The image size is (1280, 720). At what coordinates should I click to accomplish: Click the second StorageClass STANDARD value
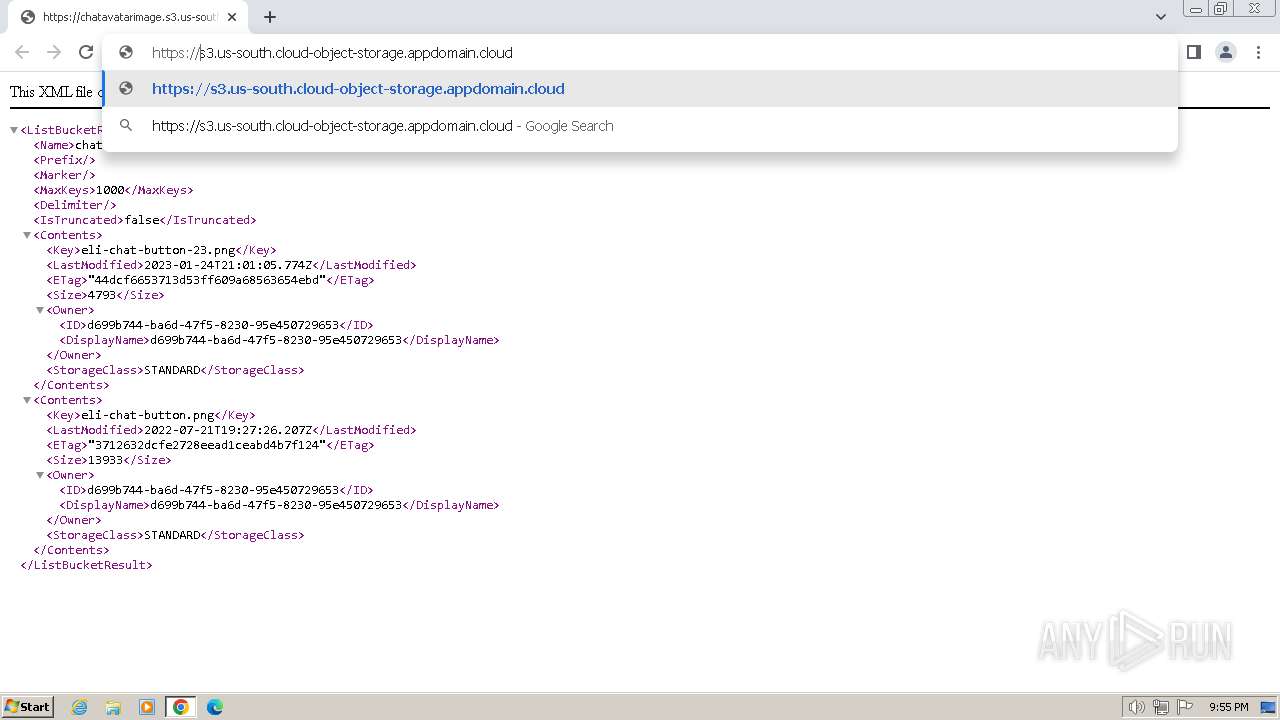pos(172,535)
